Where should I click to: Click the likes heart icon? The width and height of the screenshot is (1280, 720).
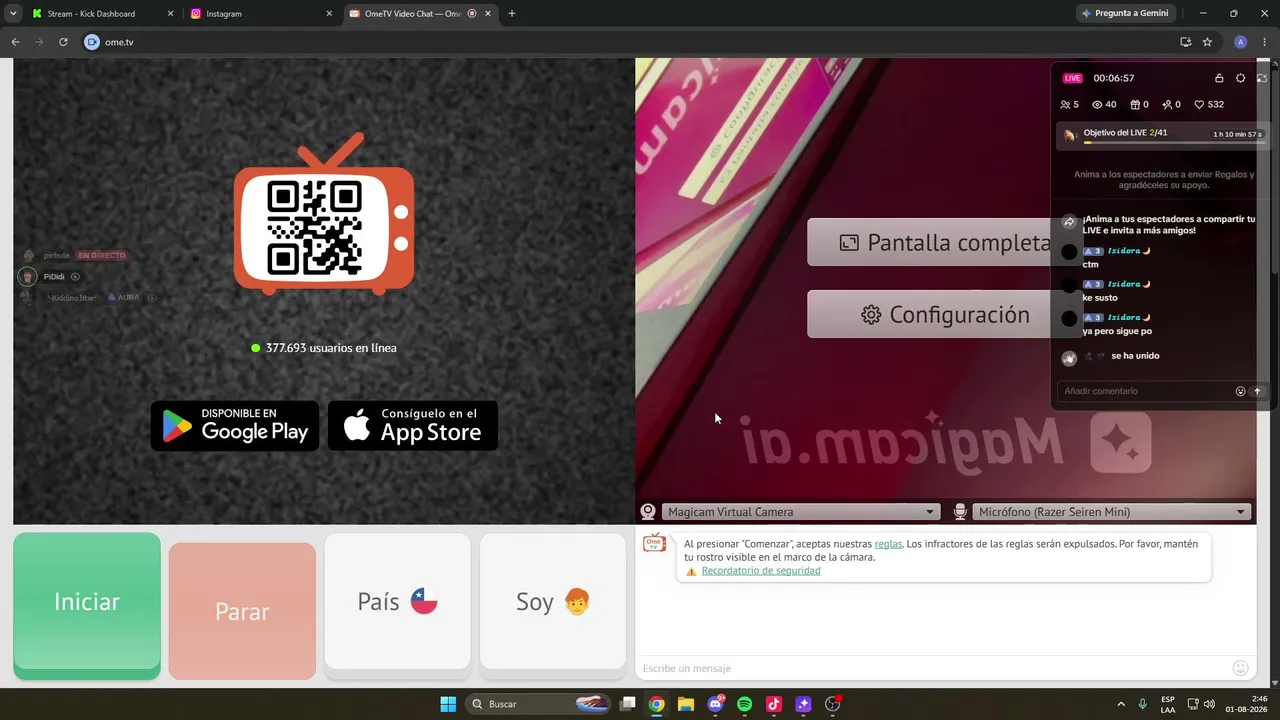pyautogui.click(x=1200, y=104)
